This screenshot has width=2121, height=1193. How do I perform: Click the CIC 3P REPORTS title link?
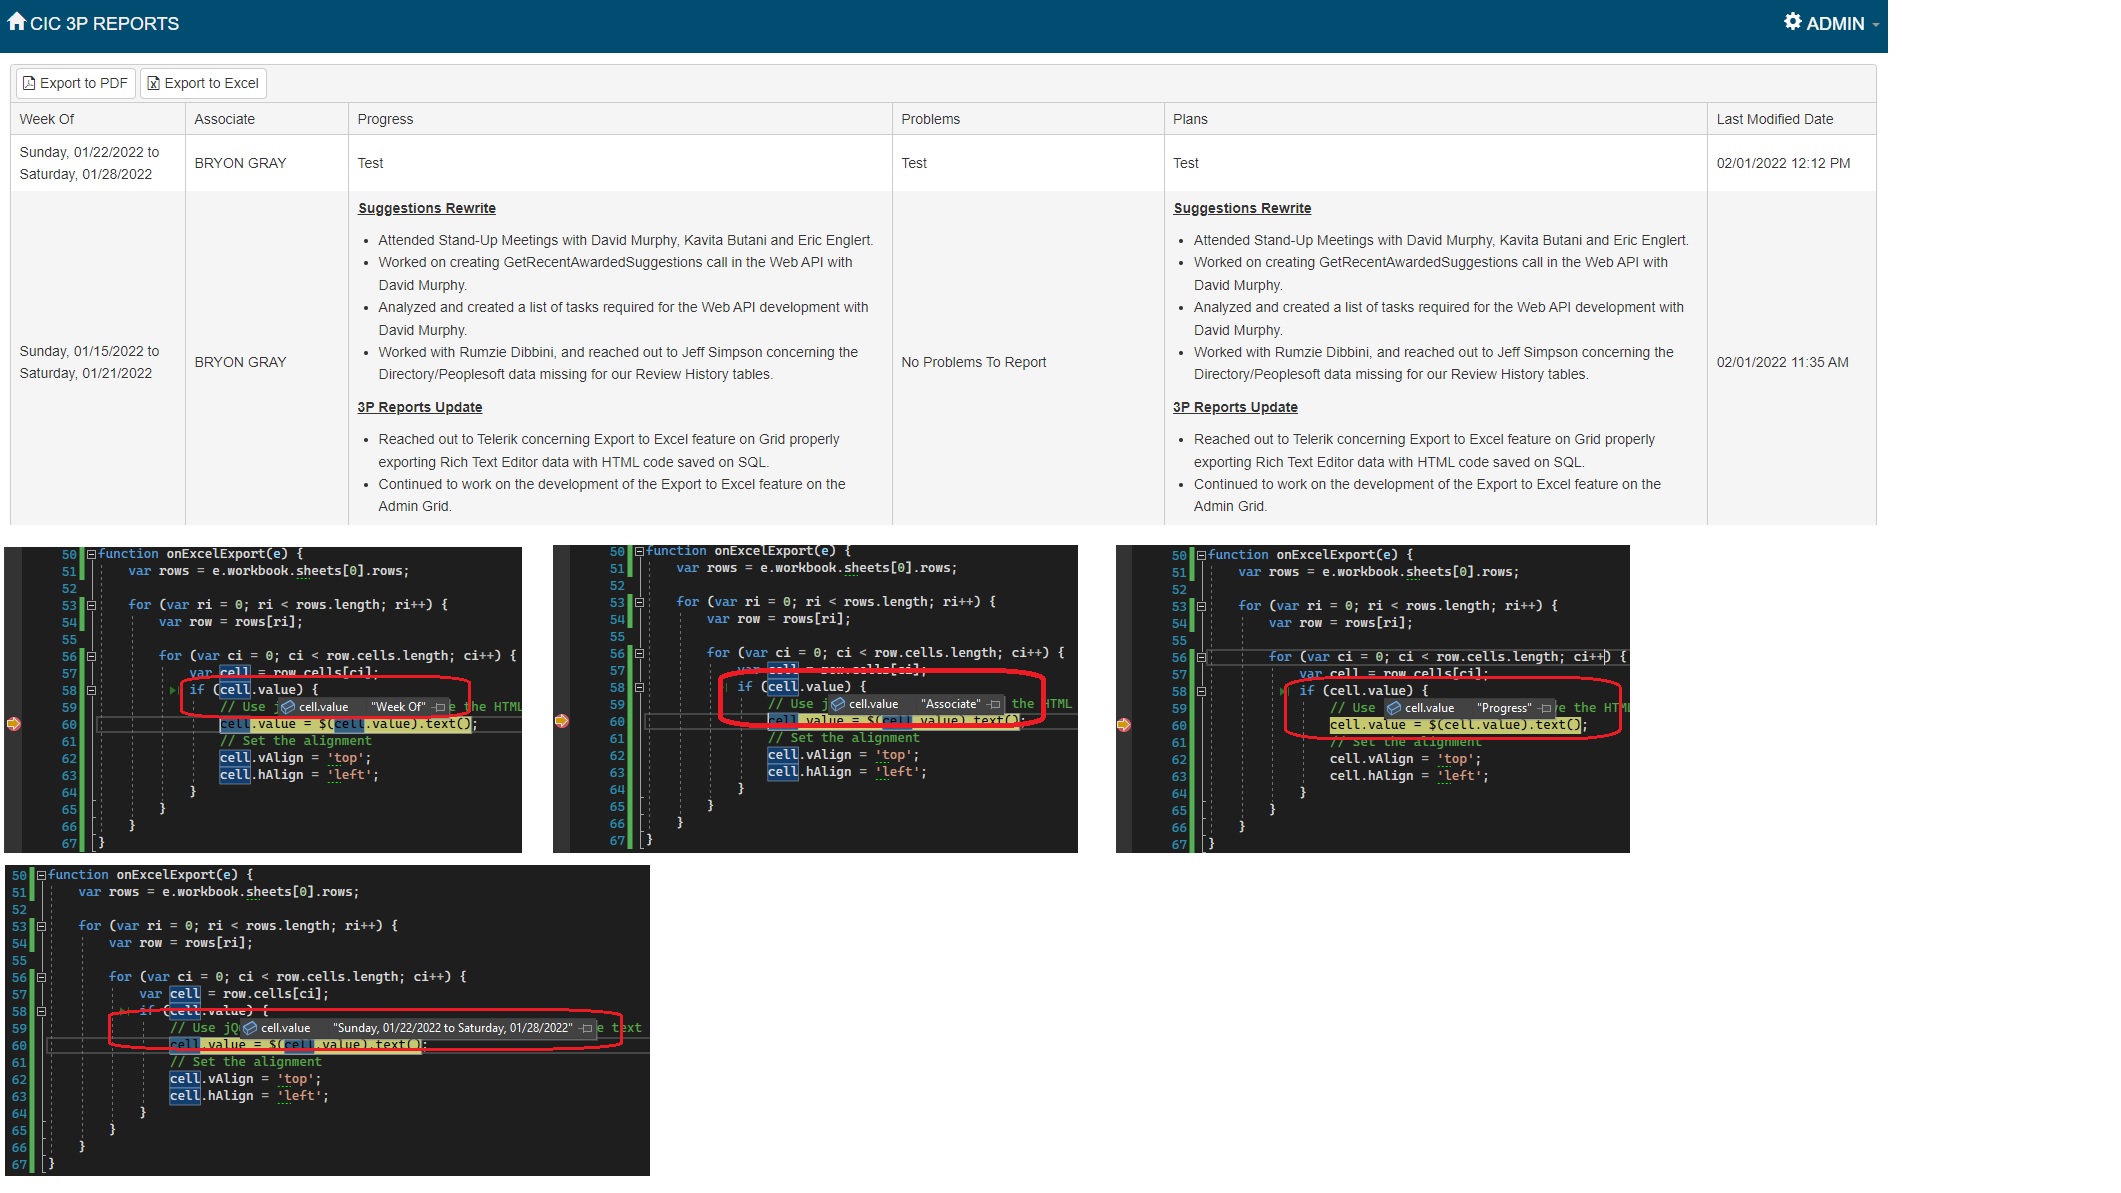(x=104, y=23)
